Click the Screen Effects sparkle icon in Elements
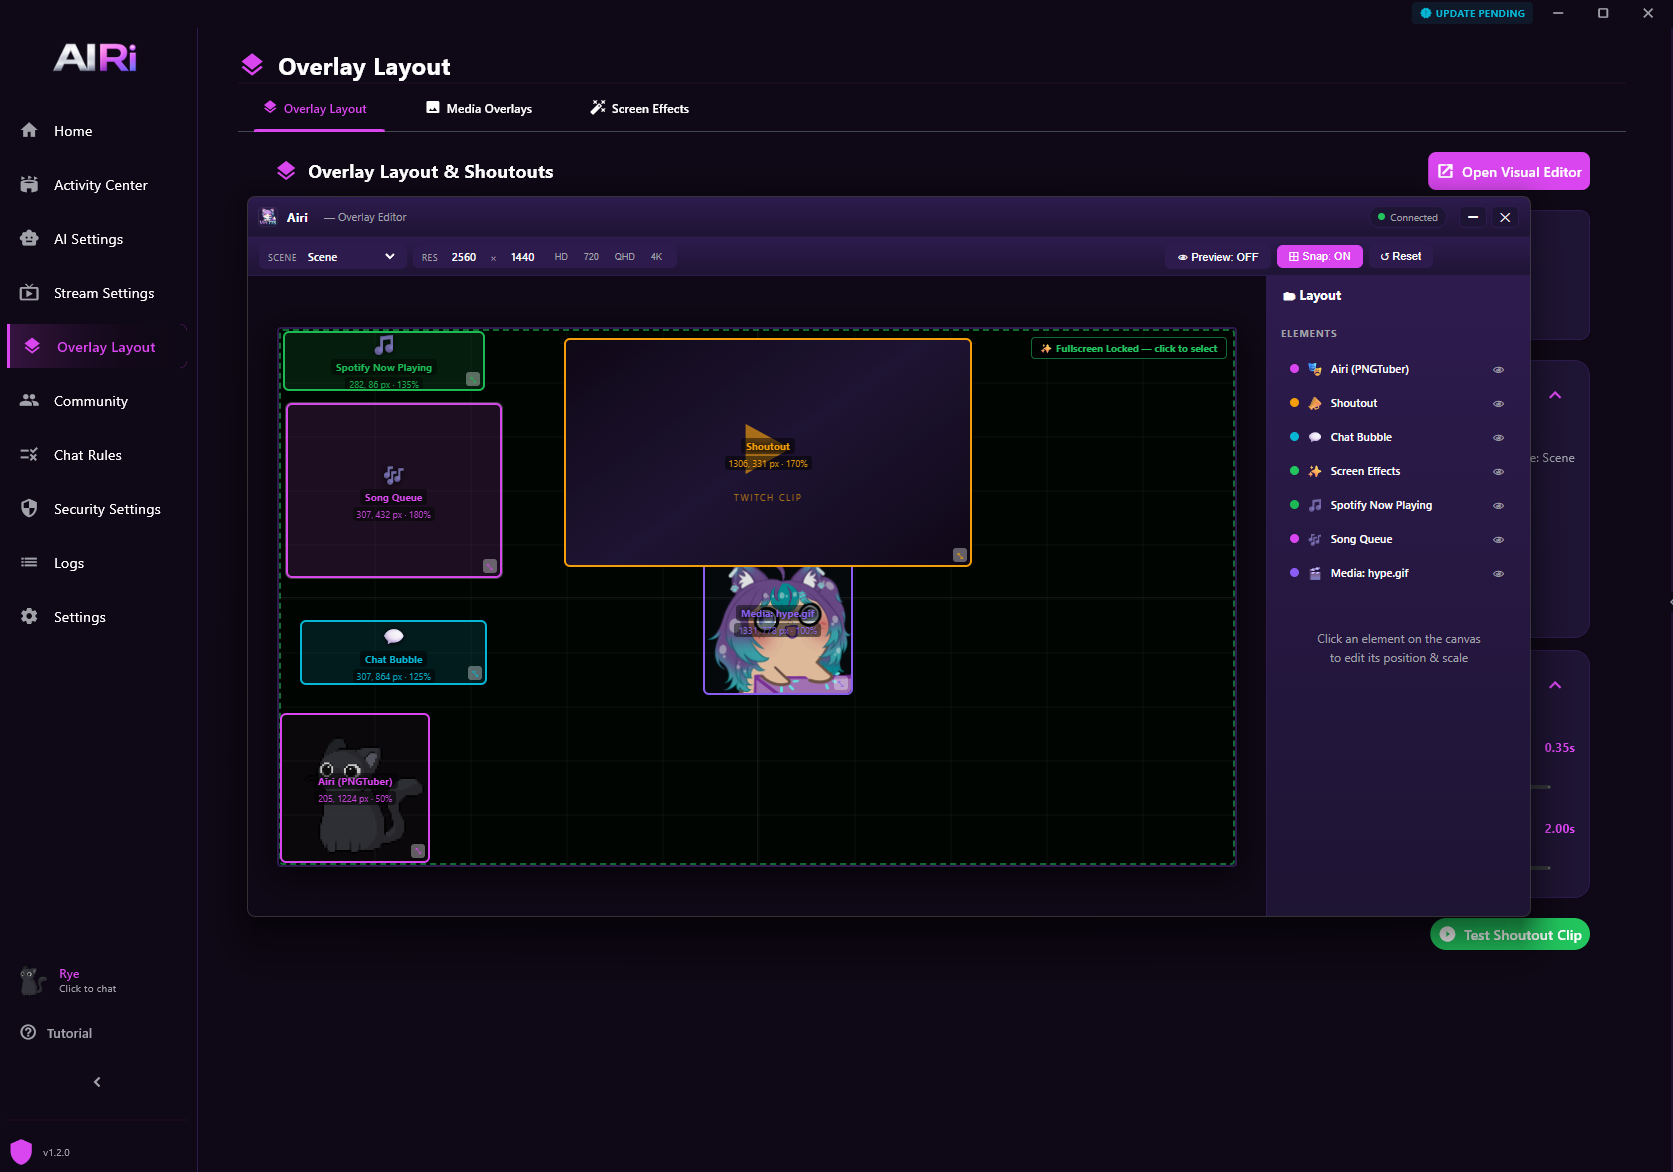This screenshot has width=1673, height=1172. [1314, 471]
